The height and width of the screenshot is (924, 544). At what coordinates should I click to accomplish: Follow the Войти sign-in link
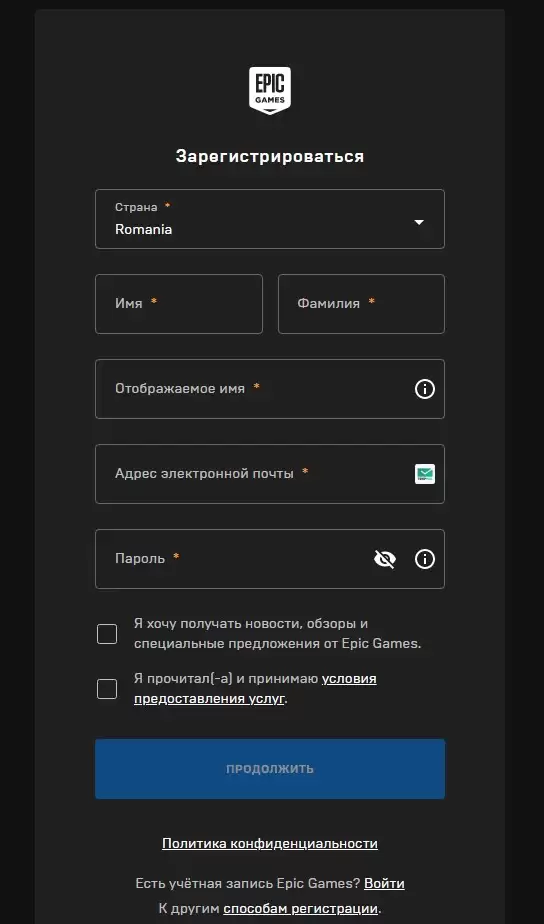click(384, 883)
